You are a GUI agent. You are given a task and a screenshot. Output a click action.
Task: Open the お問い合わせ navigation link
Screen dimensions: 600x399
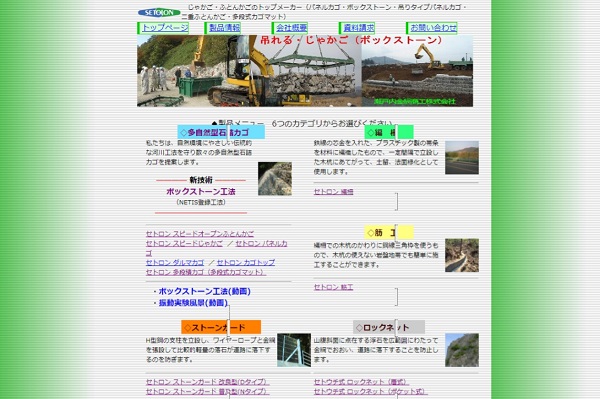click(x=434, y=28)
